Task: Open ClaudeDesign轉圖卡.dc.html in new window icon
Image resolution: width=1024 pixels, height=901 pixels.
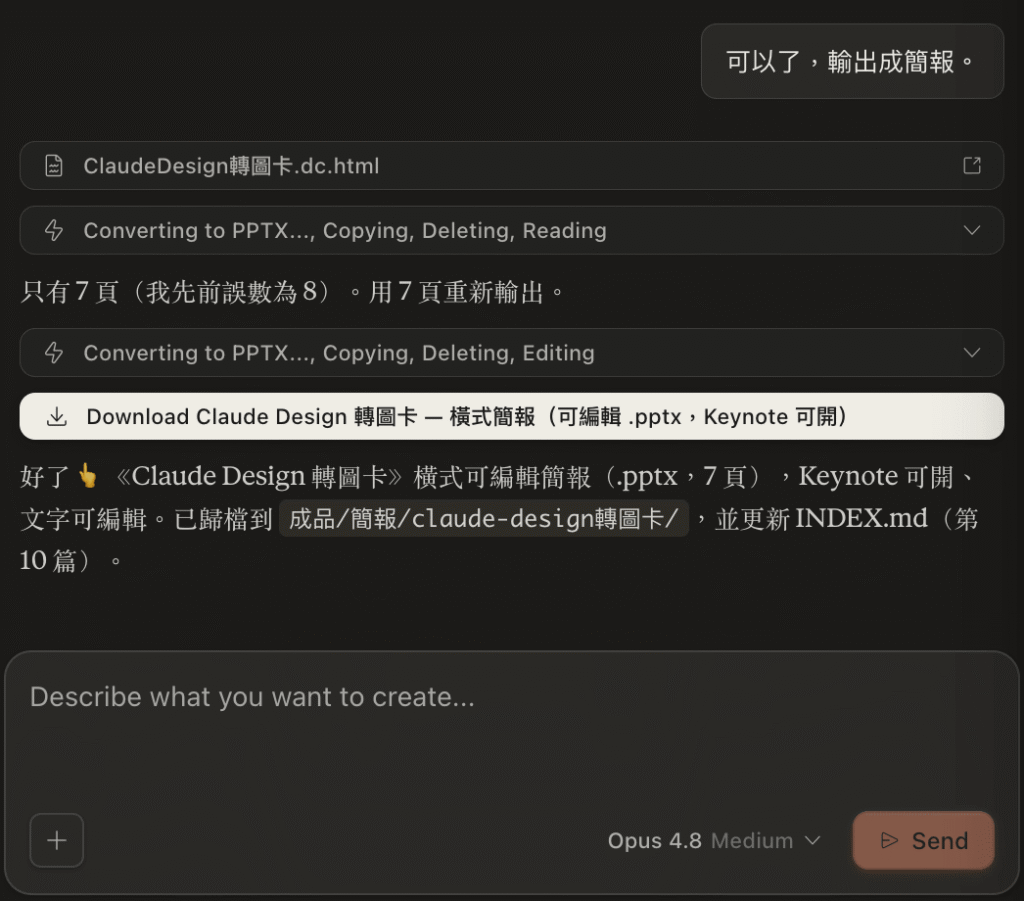Action: click(972, 165)
